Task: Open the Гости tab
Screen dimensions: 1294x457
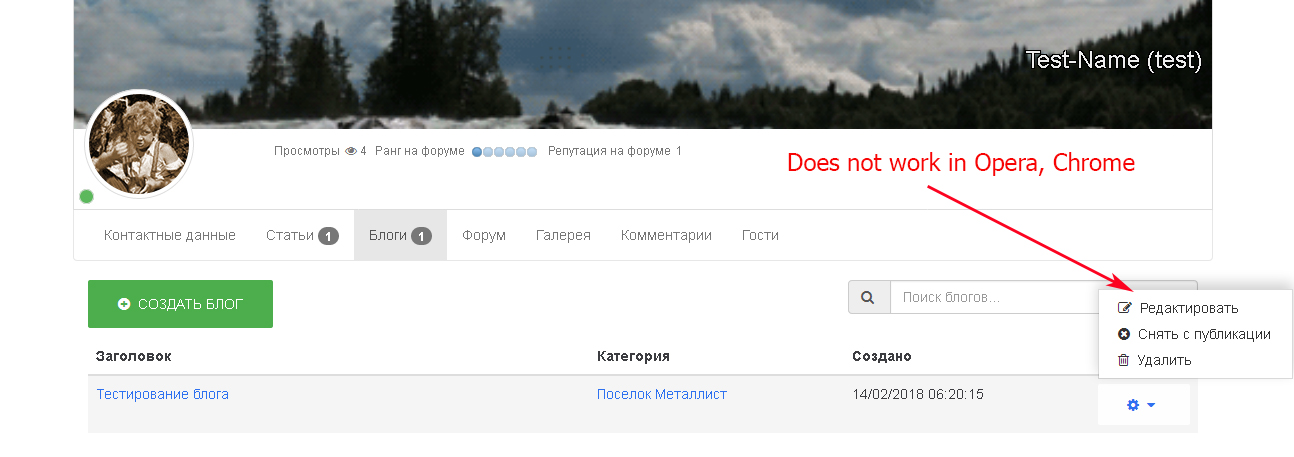Action: [x=760, y=235]
